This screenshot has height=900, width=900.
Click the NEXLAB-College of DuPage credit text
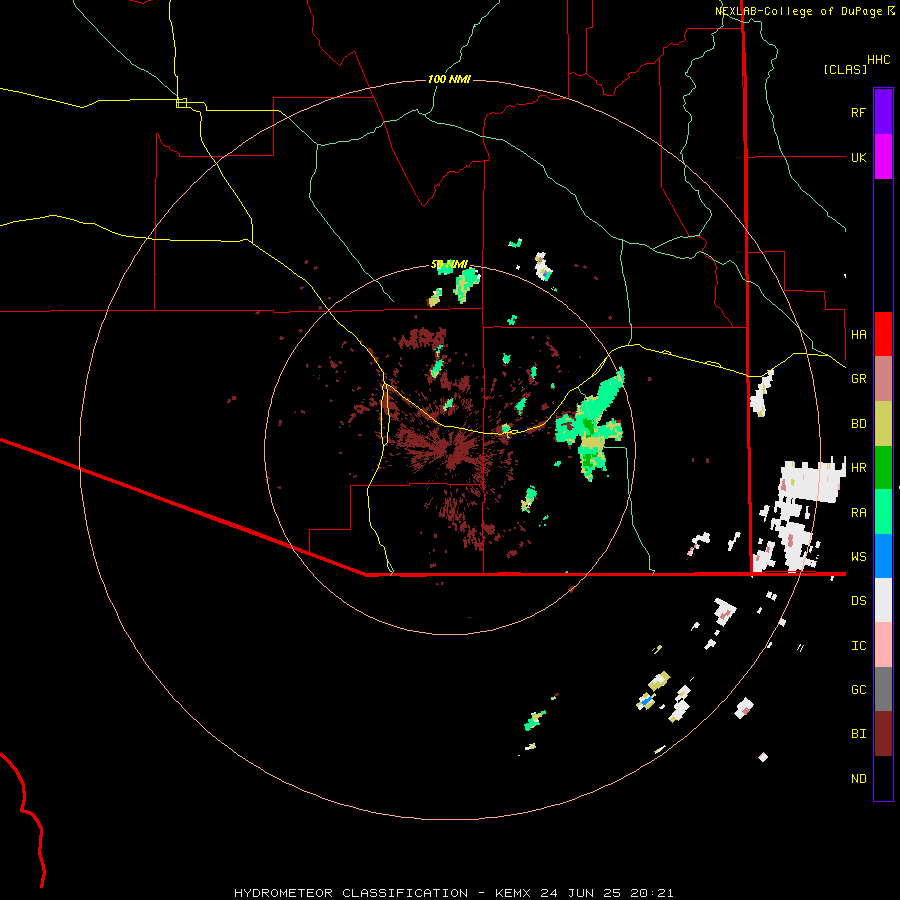[x=800, y=11]
